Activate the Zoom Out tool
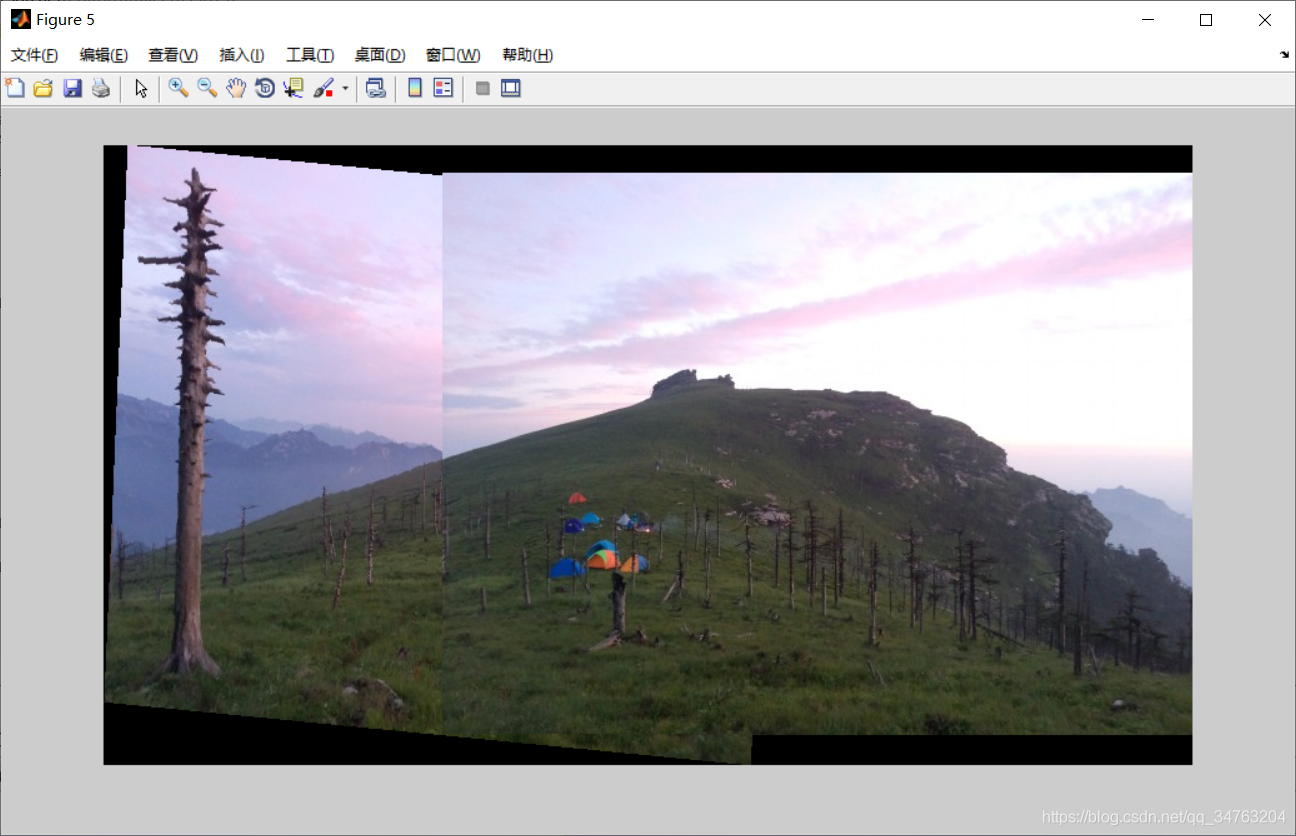Image resolution: width=1296 pixels, height=836 pixels. click(207, 88)
